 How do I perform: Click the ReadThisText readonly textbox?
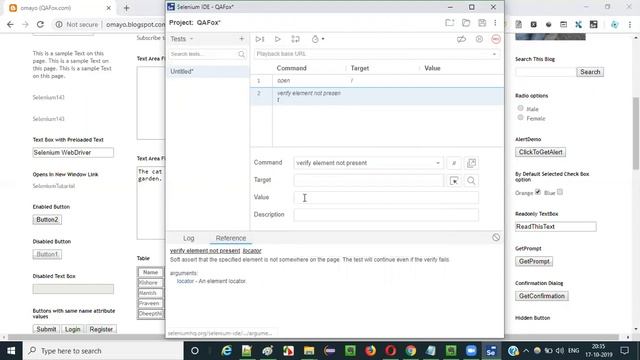[x=556, y=227]
